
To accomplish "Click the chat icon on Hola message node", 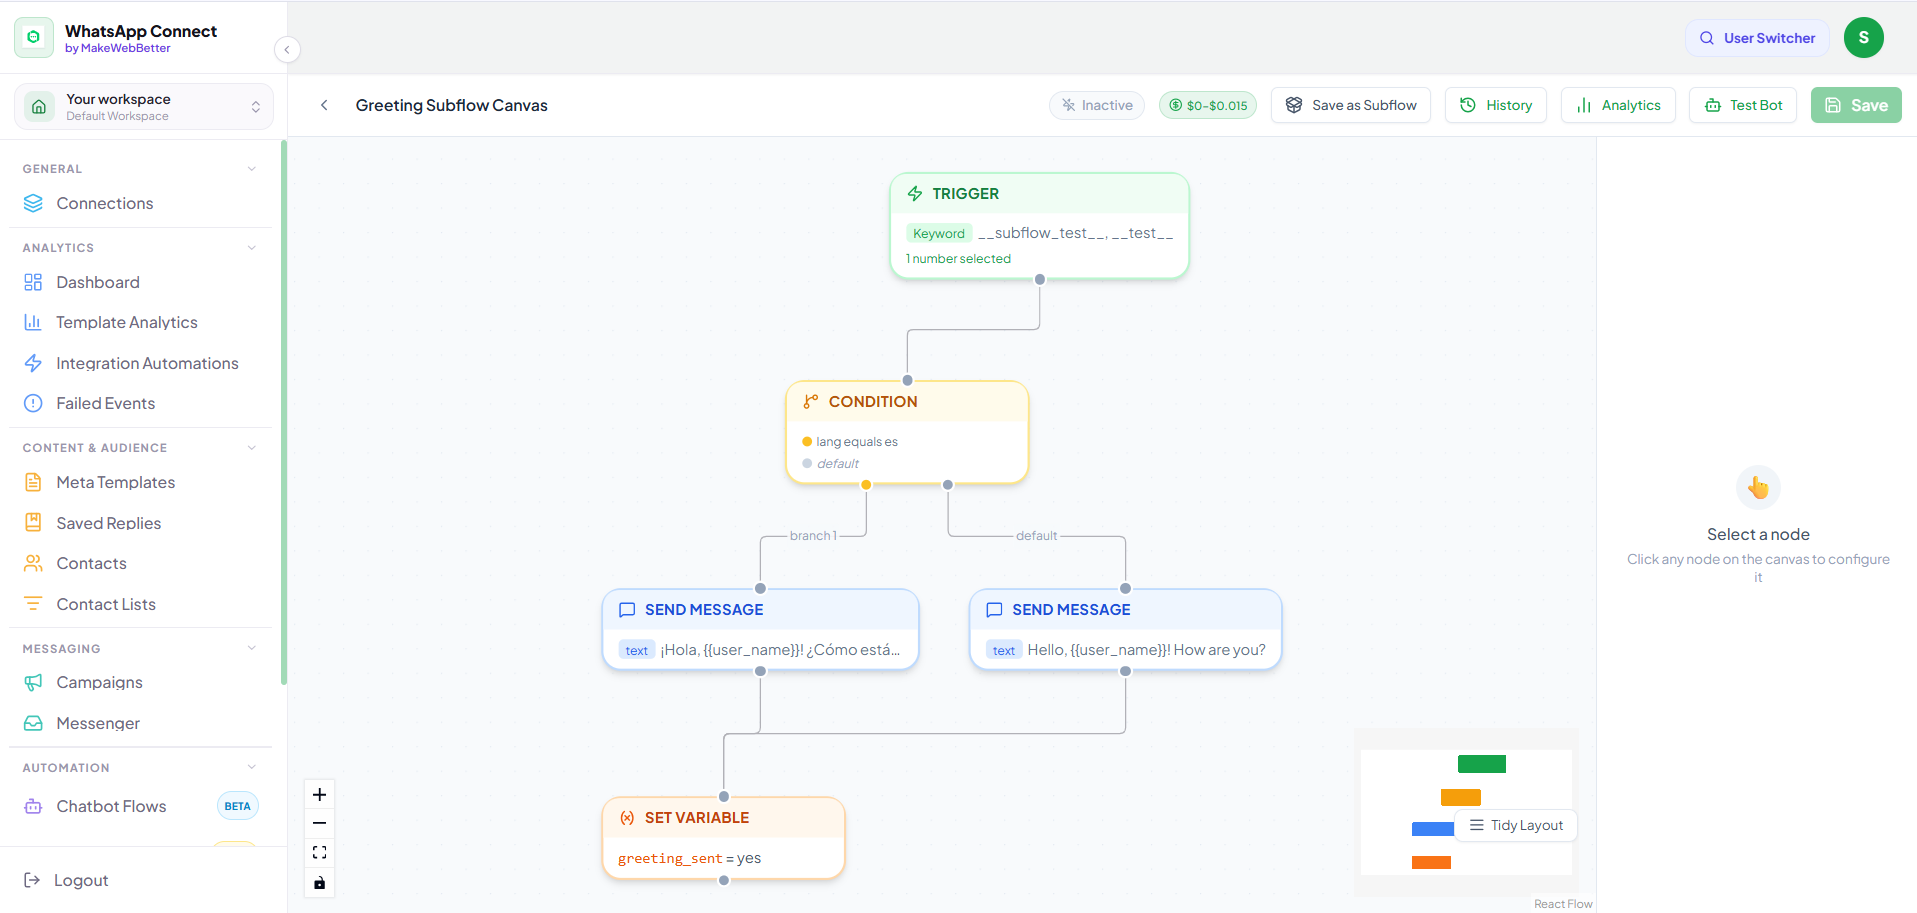I will tap(627, 610).
